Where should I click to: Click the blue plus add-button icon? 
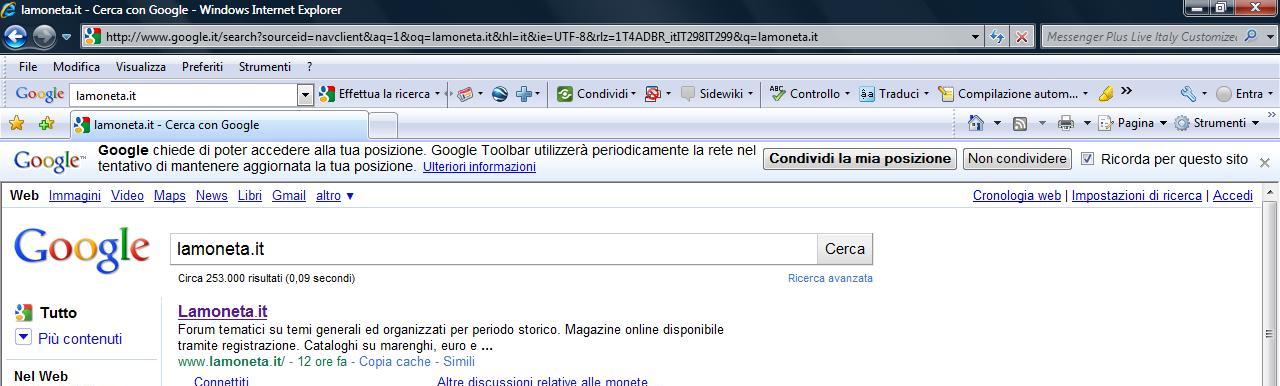click(524, 94)
